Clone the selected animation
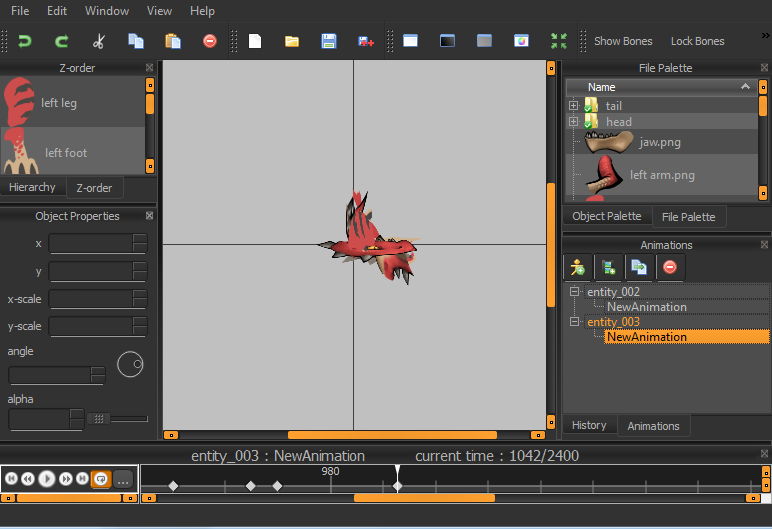Screen dimensions: 772x529 pos(639,267)
